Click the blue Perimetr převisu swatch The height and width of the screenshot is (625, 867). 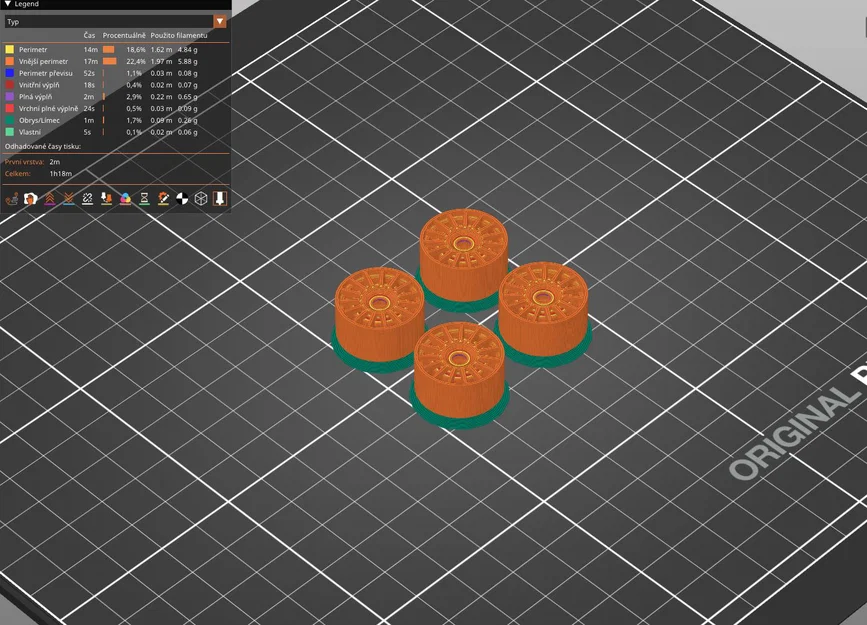pos(9,73)
